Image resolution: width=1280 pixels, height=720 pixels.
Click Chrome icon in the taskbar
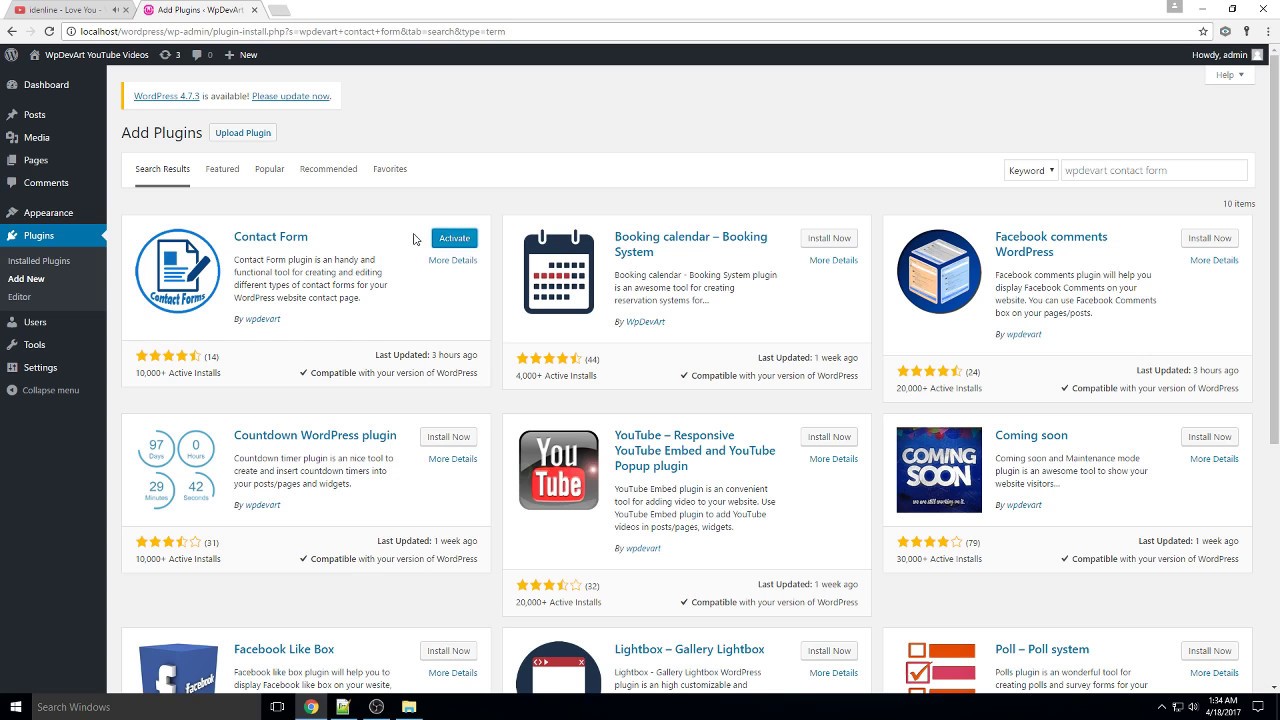311,707
